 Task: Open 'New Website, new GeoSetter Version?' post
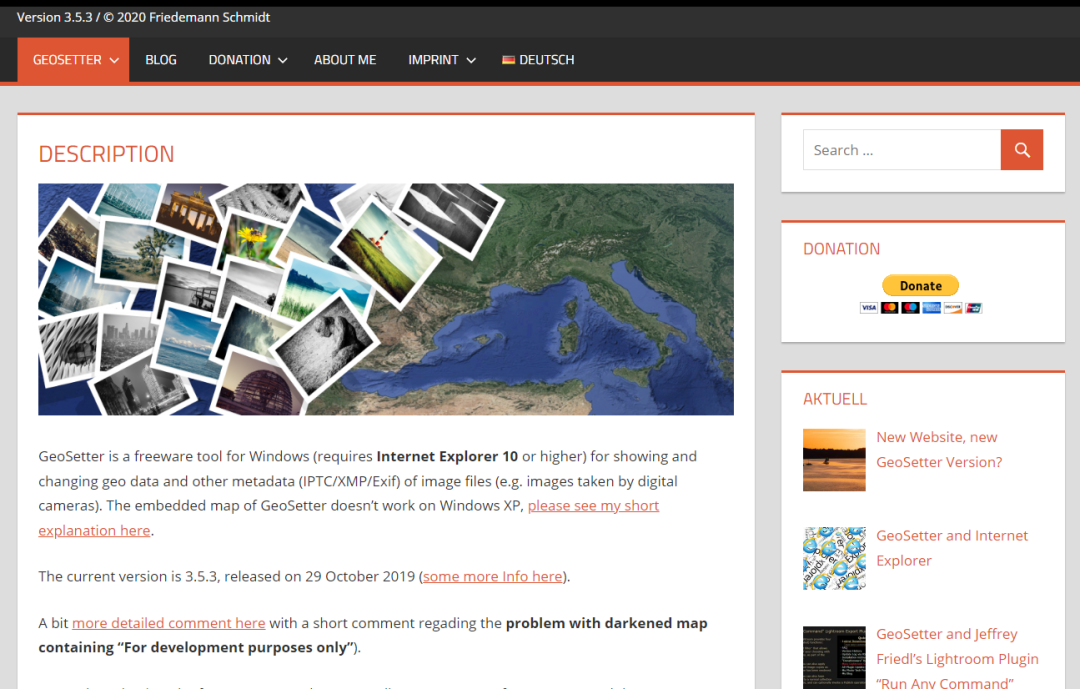tap(939, 449)
